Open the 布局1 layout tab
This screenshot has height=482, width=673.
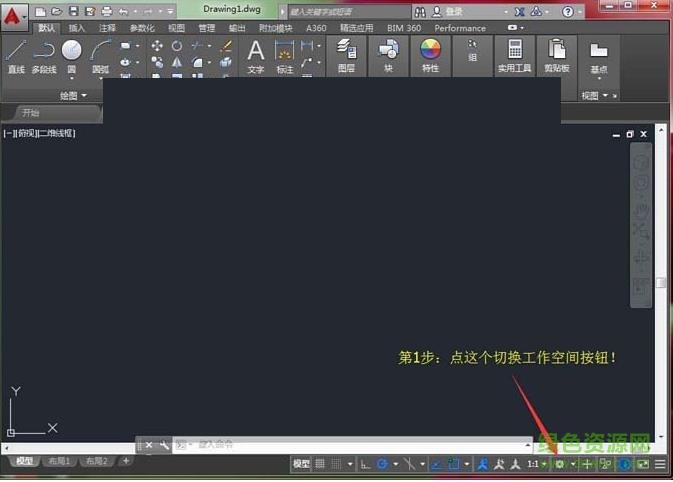coord(58,461)
